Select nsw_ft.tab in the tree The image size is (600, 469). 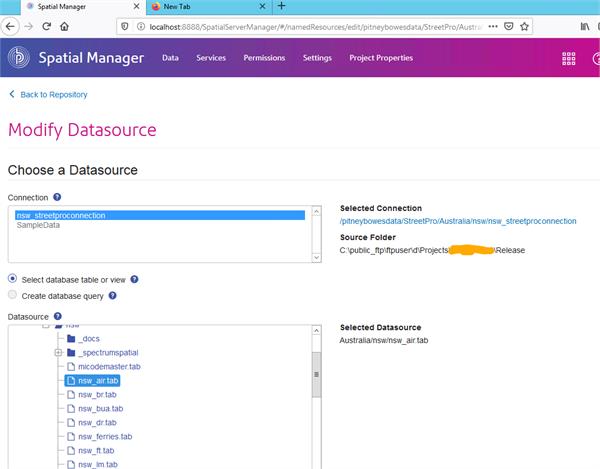[x=96, y=451]
